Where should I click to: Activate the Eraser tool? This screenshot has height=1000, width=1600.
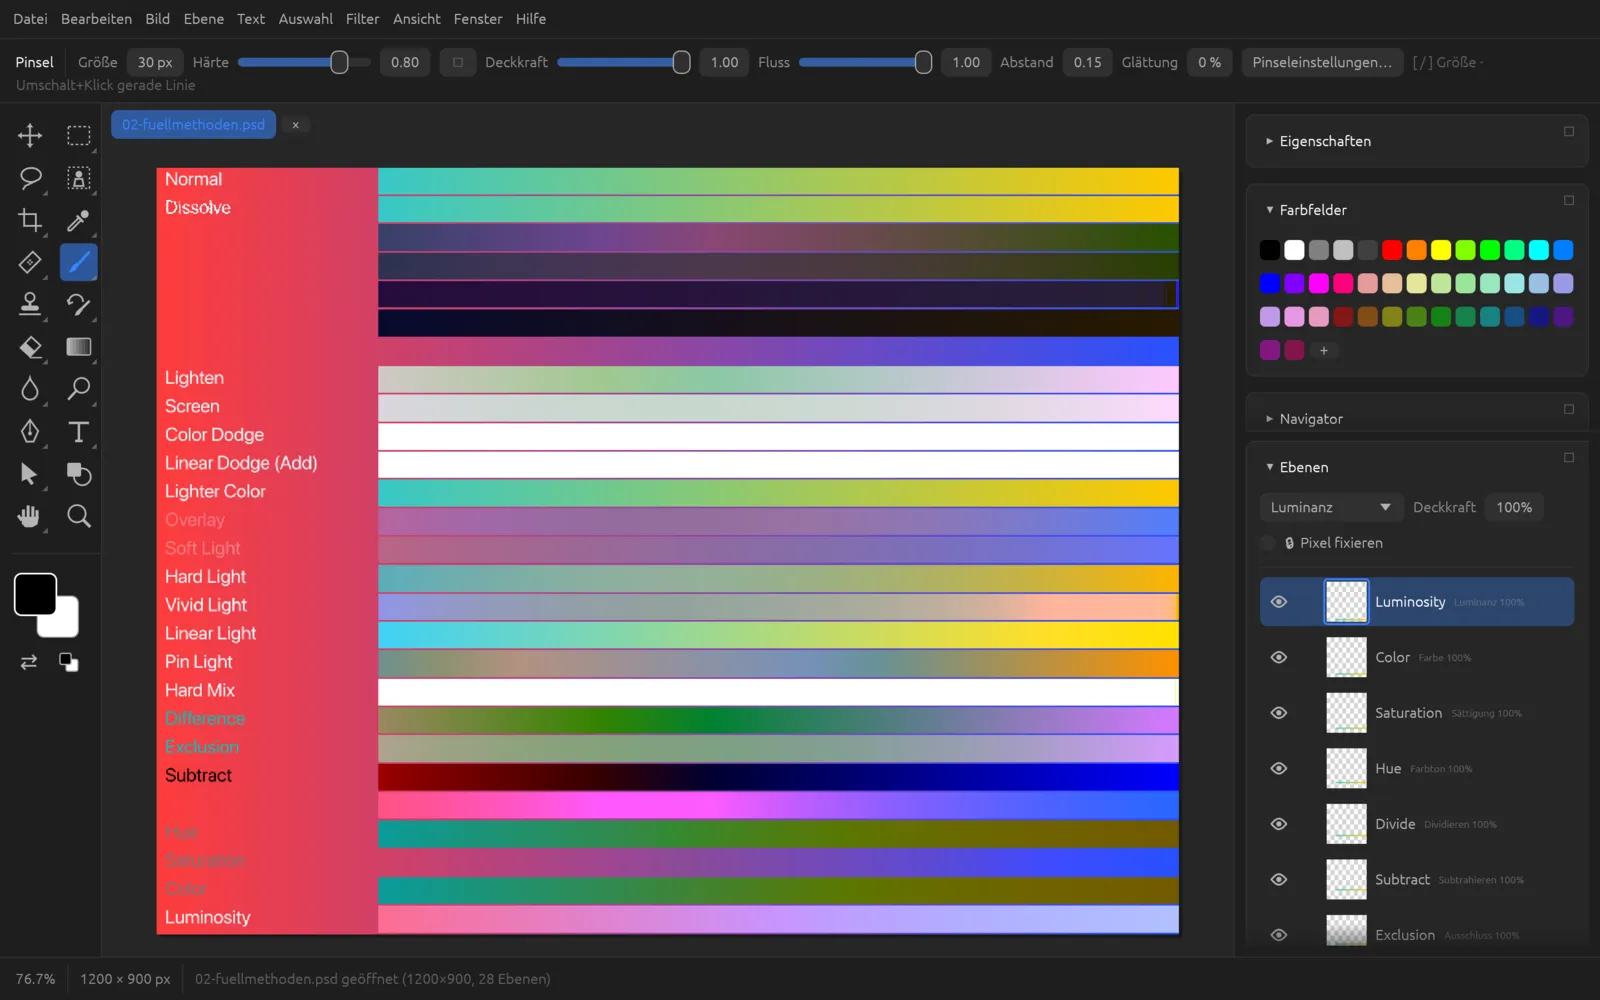[x=30, y=347]
